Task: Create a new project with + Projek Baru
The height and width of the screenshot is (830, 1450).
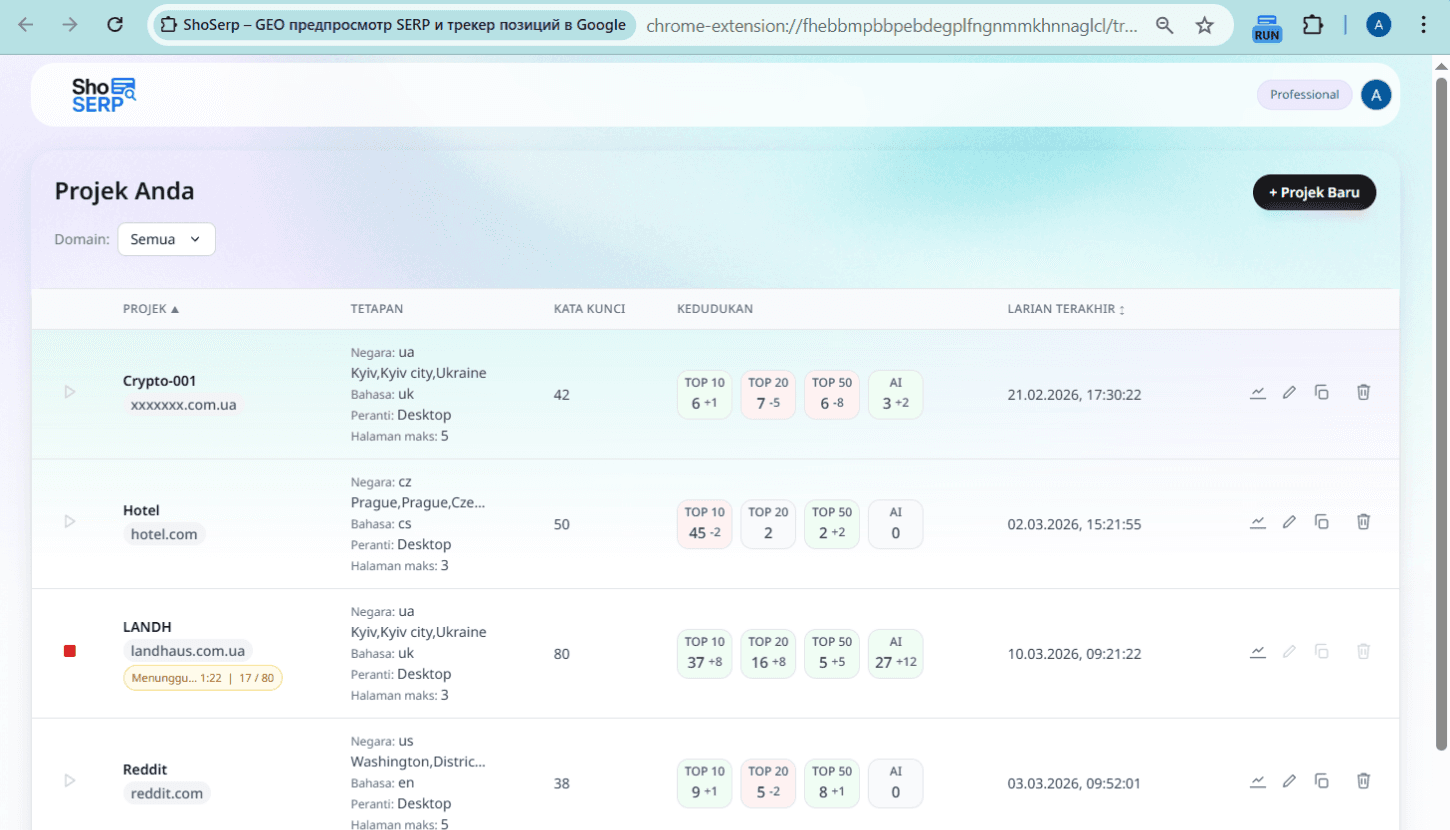Action: pos(1314,192)
